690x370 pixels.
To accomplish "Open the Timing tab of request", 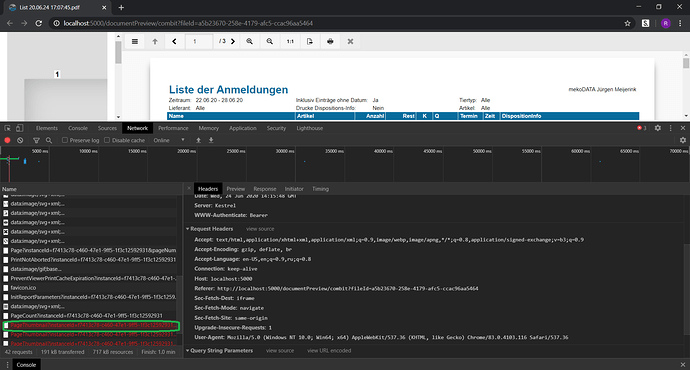I will [320, 189].
